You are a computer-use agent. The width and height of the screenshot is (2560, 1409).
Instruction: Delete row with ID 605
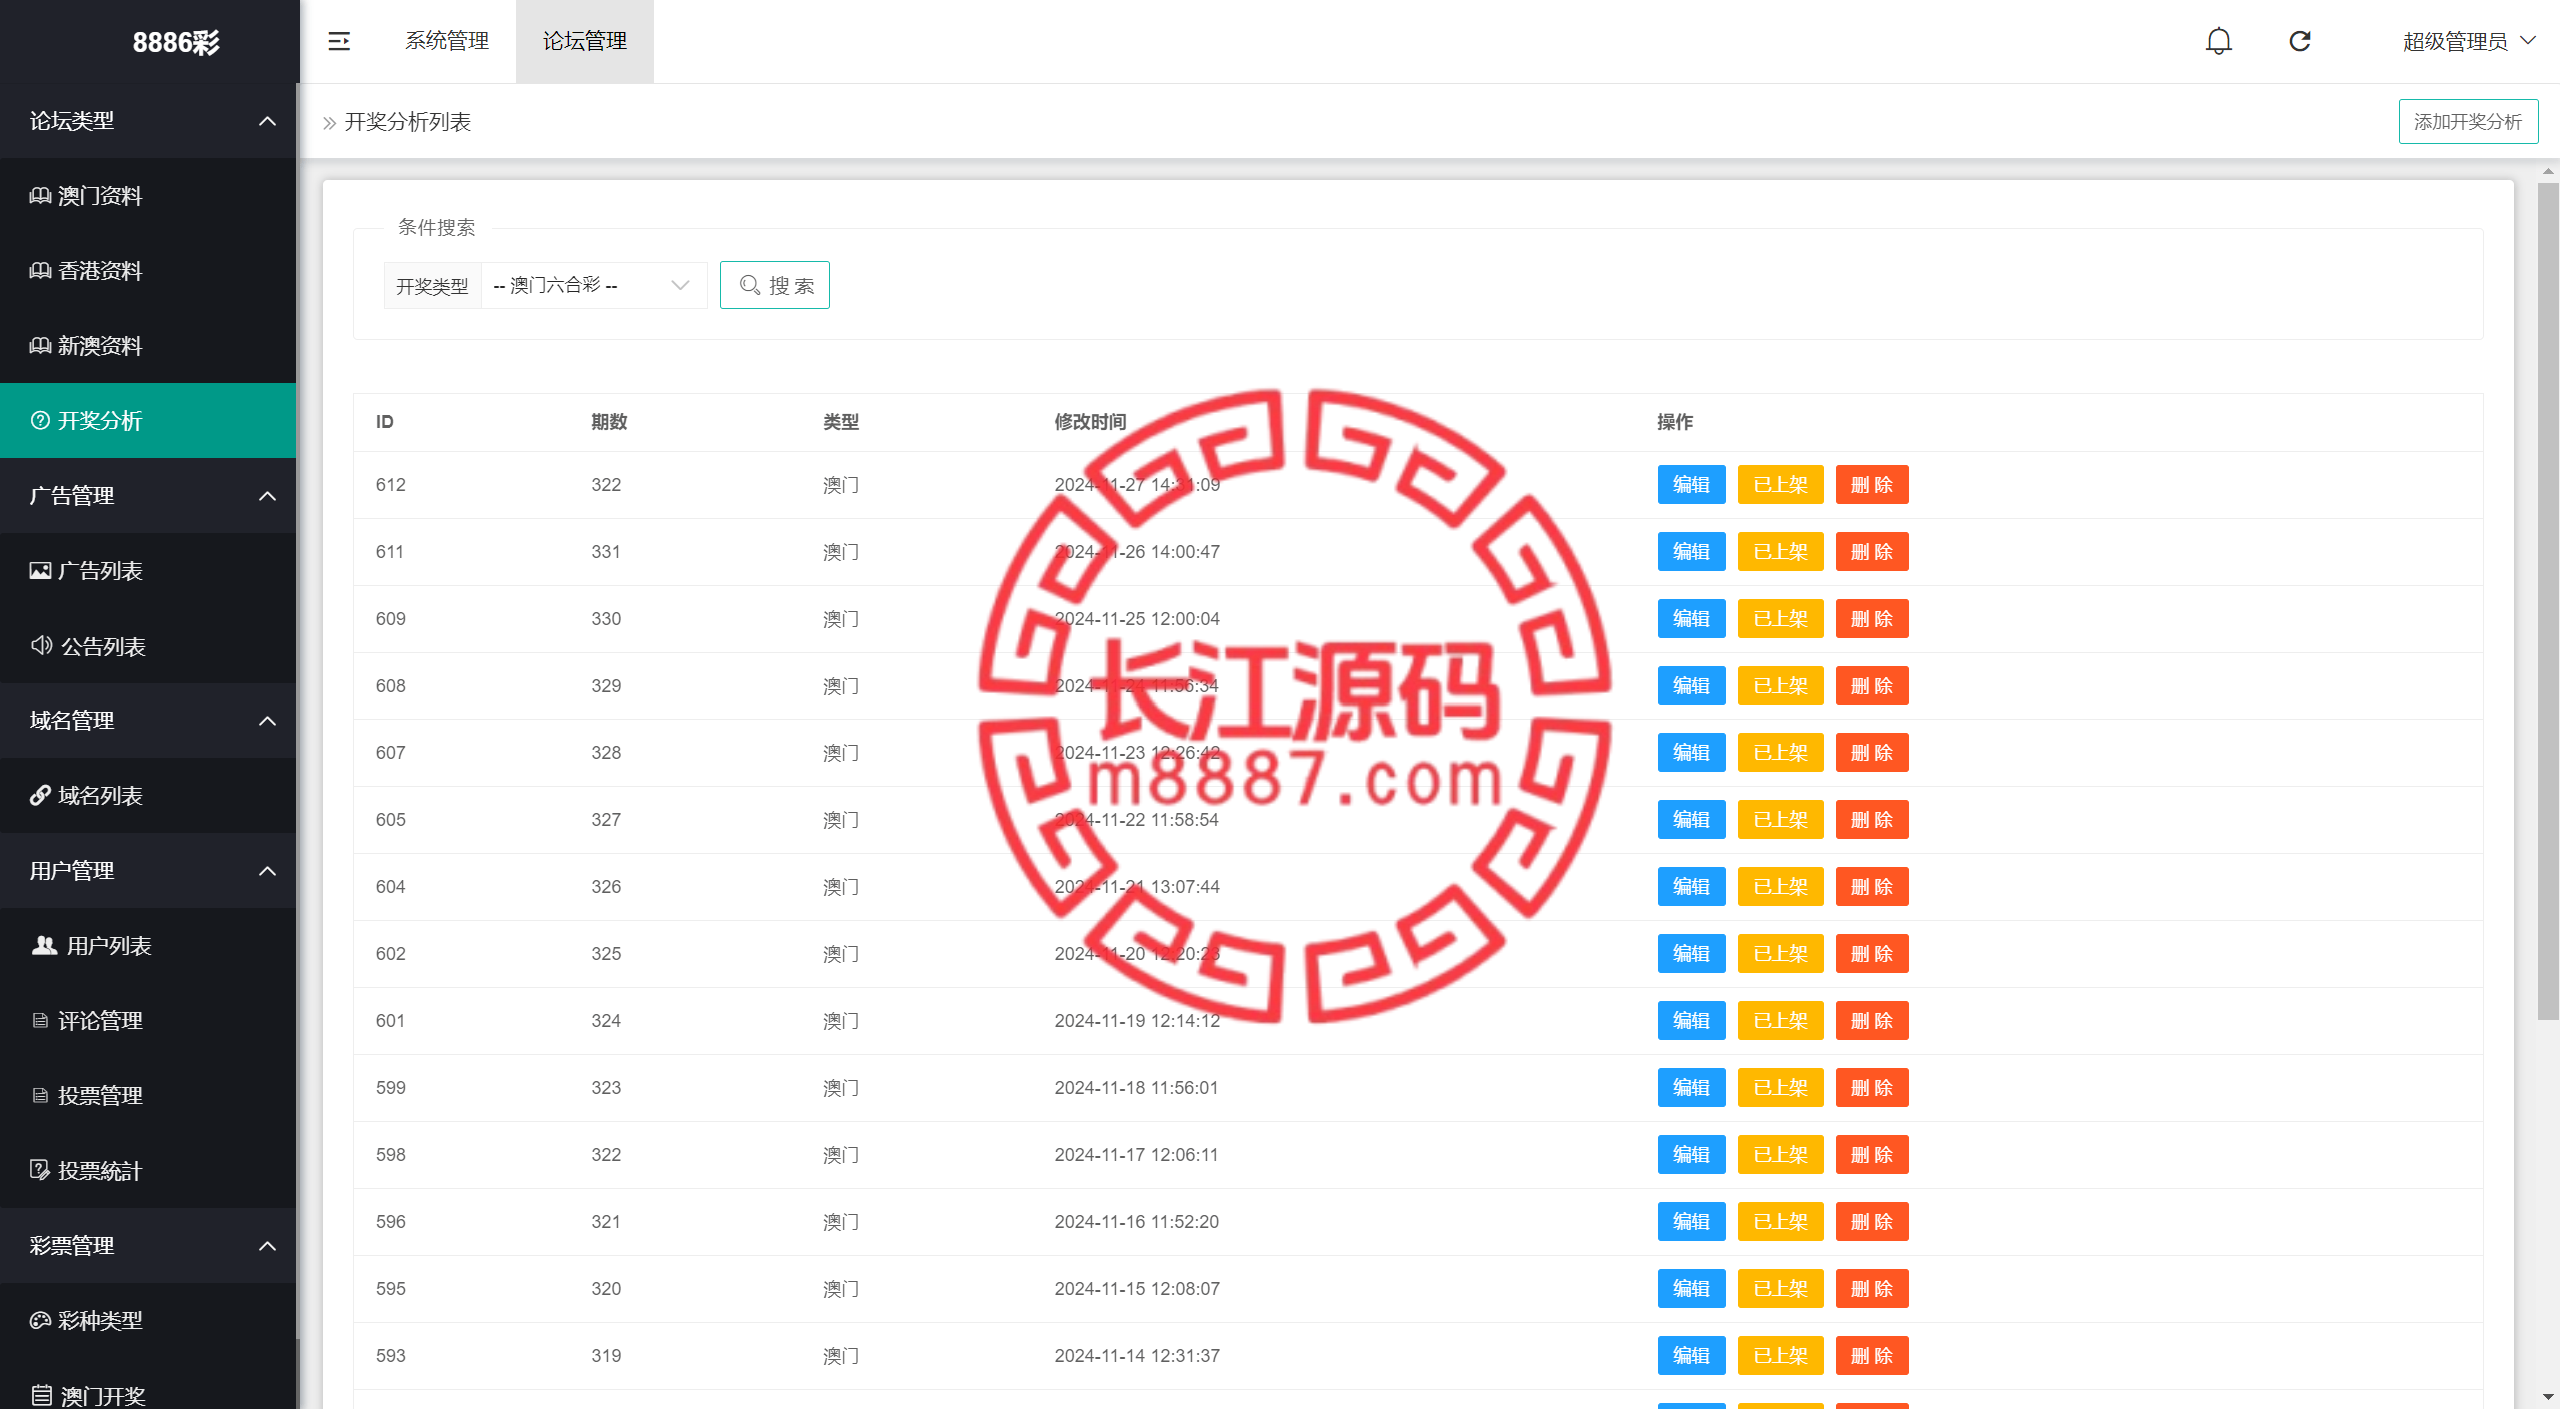(1872, 820)
